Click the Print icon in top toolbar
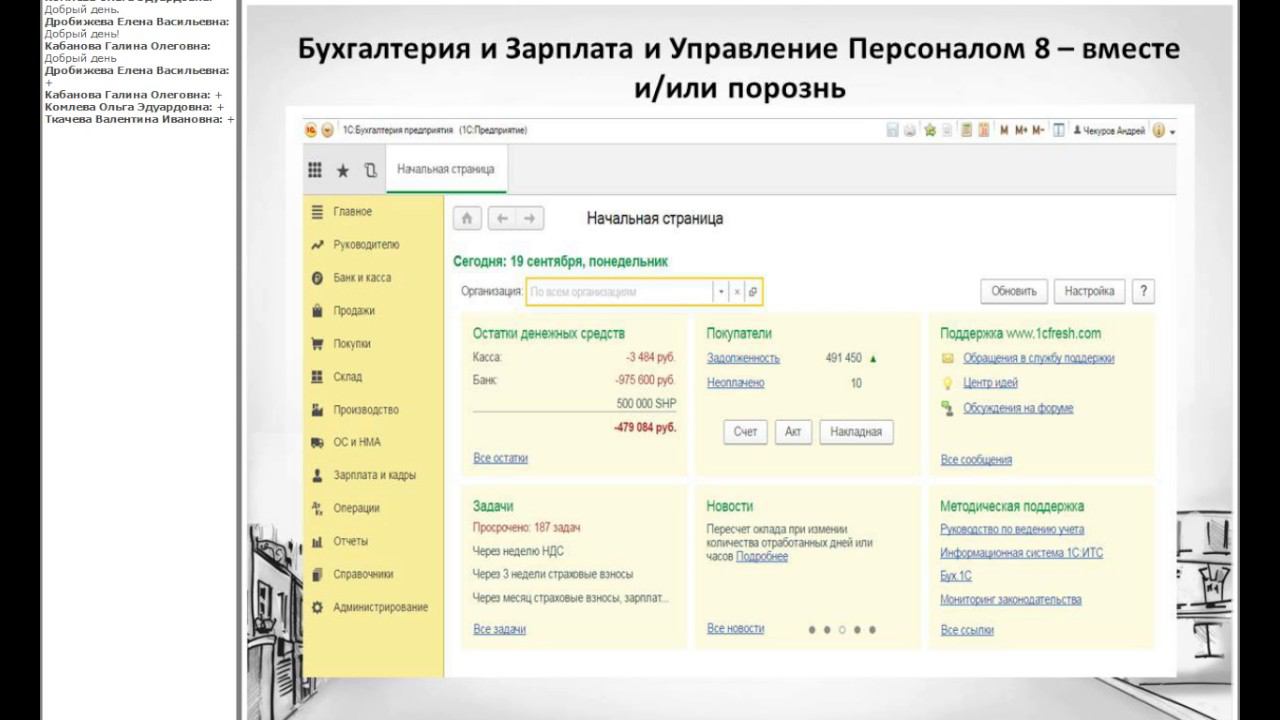1280x720 pixels. click(910, 130)
